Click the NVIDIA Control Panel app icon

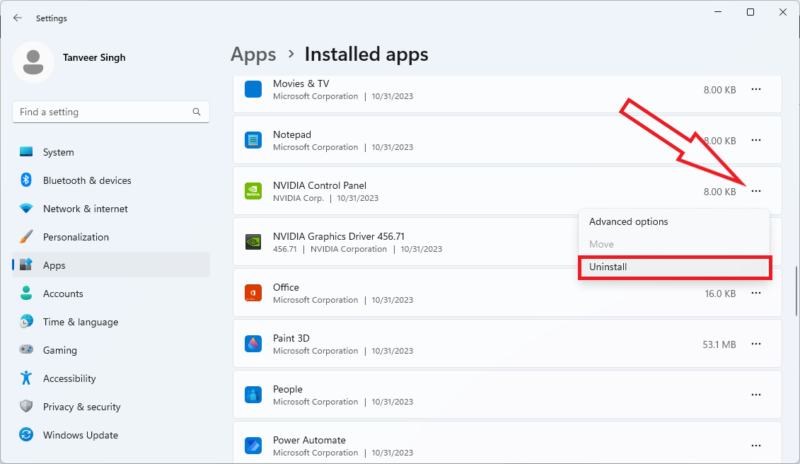click(253, 191)
